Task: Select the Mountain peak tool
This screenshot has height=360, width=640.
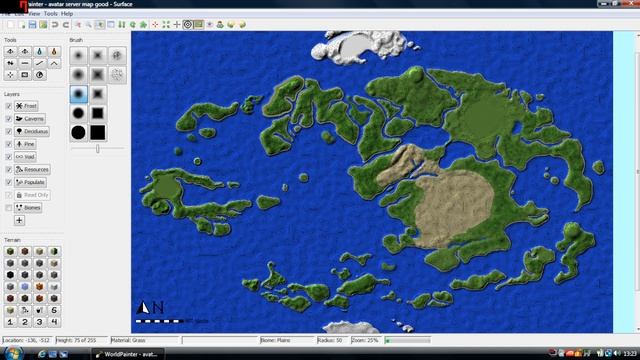Action: (x=54, y=63)
